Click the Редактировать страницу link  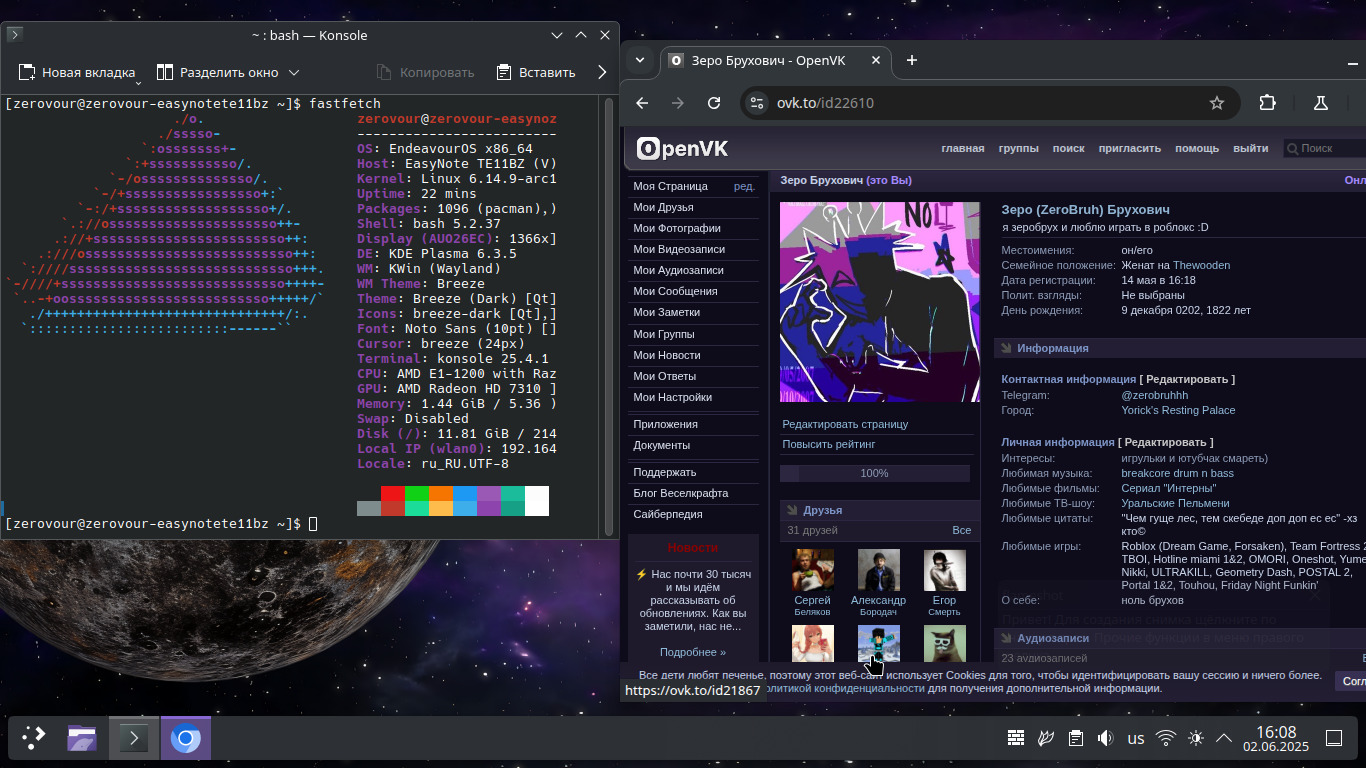pos(845,424)
